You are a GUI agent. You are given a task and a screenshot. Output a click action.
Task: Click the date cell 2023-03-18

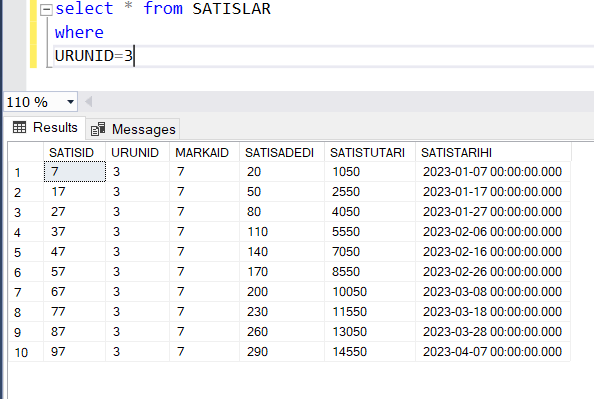(493, 312)
